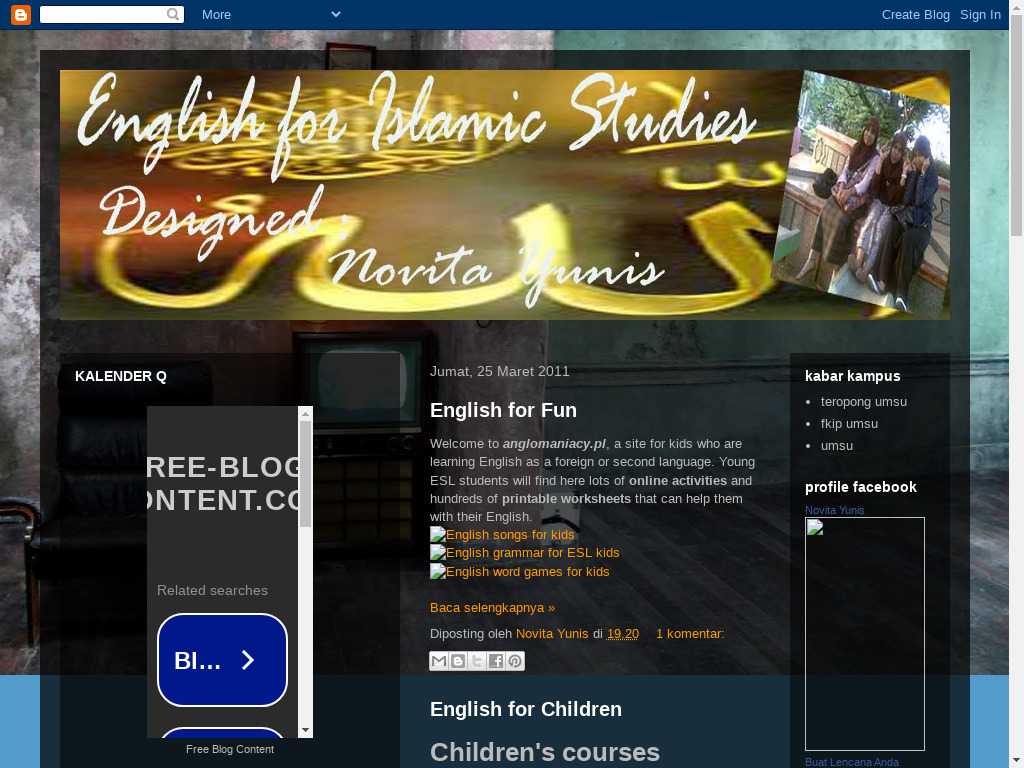Click the Free Blog Content link under widget
The width and height of the screenshot is (1024, 768).
(x=230, y=750)
